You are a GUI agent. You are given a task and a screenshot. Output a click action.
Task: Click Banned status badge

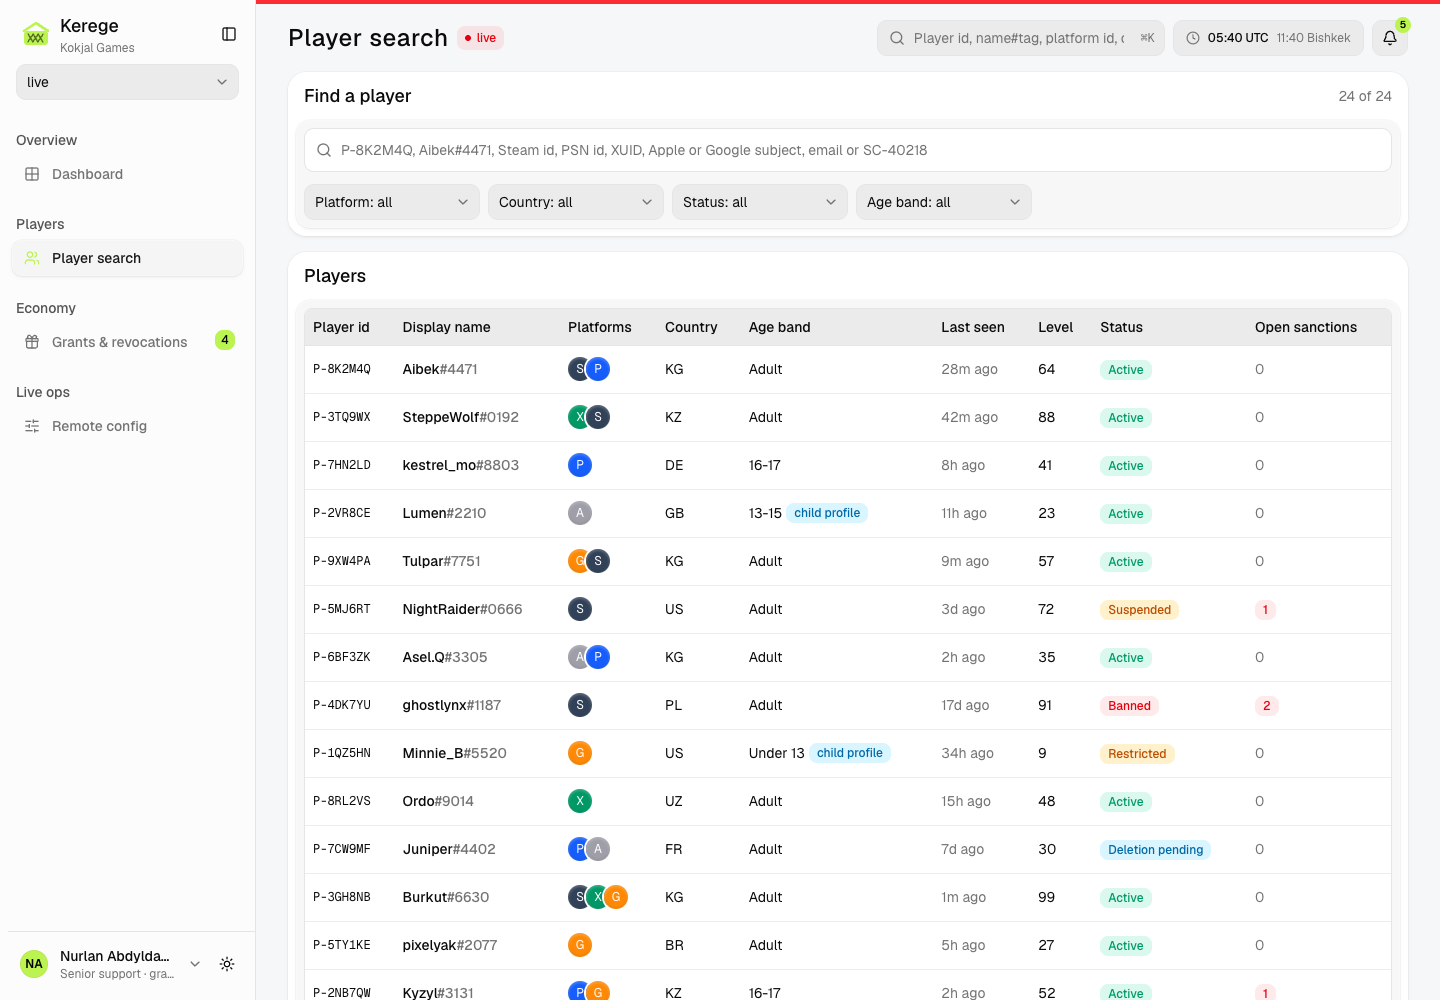point(1129,706)
